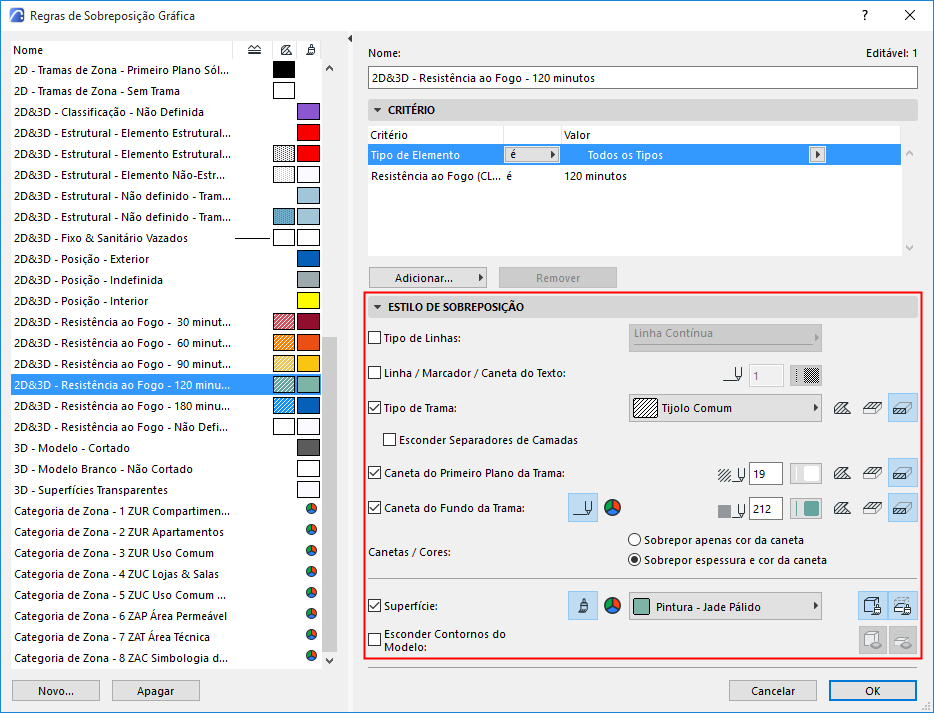Check Esconder Separadores de Camadas
Viewport: 934px width, 713px height.
(390, 440)
